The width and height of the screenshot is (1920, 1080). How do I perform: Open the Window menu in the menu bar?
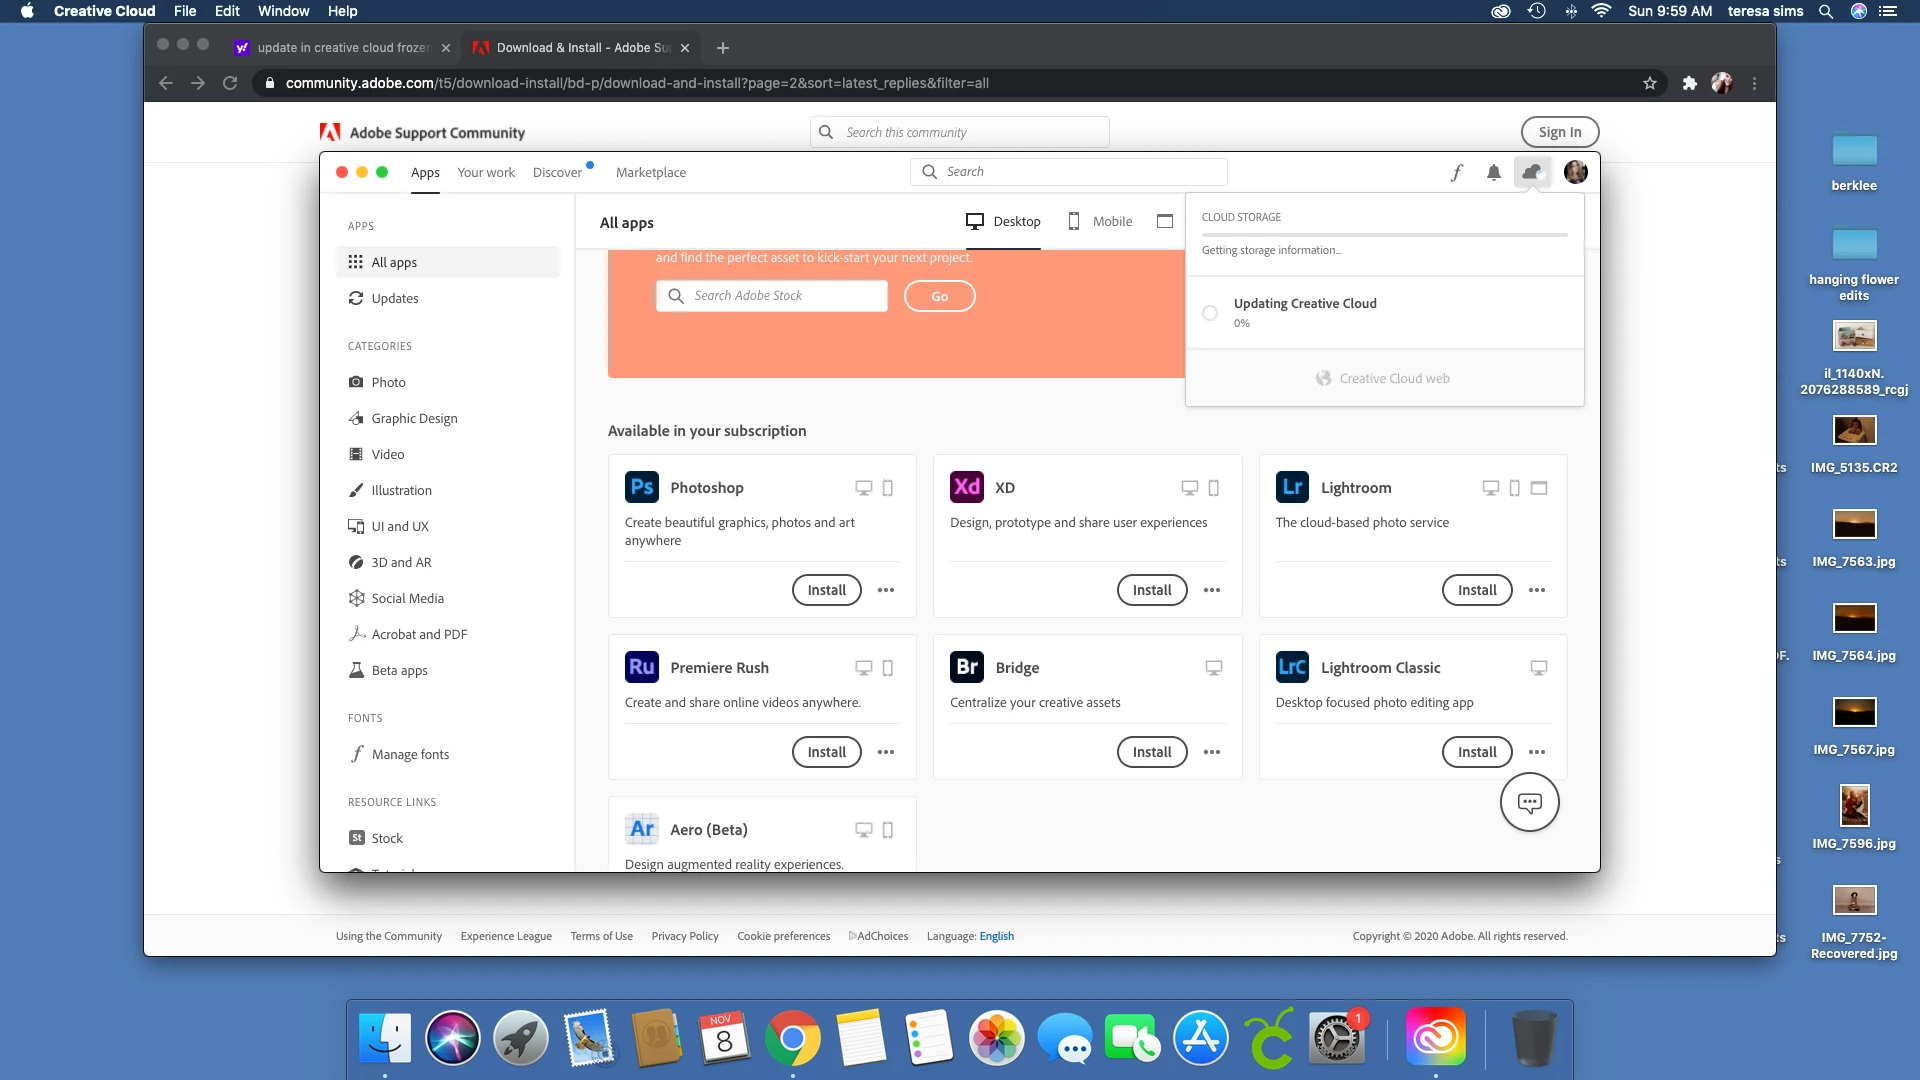point(283,11)
